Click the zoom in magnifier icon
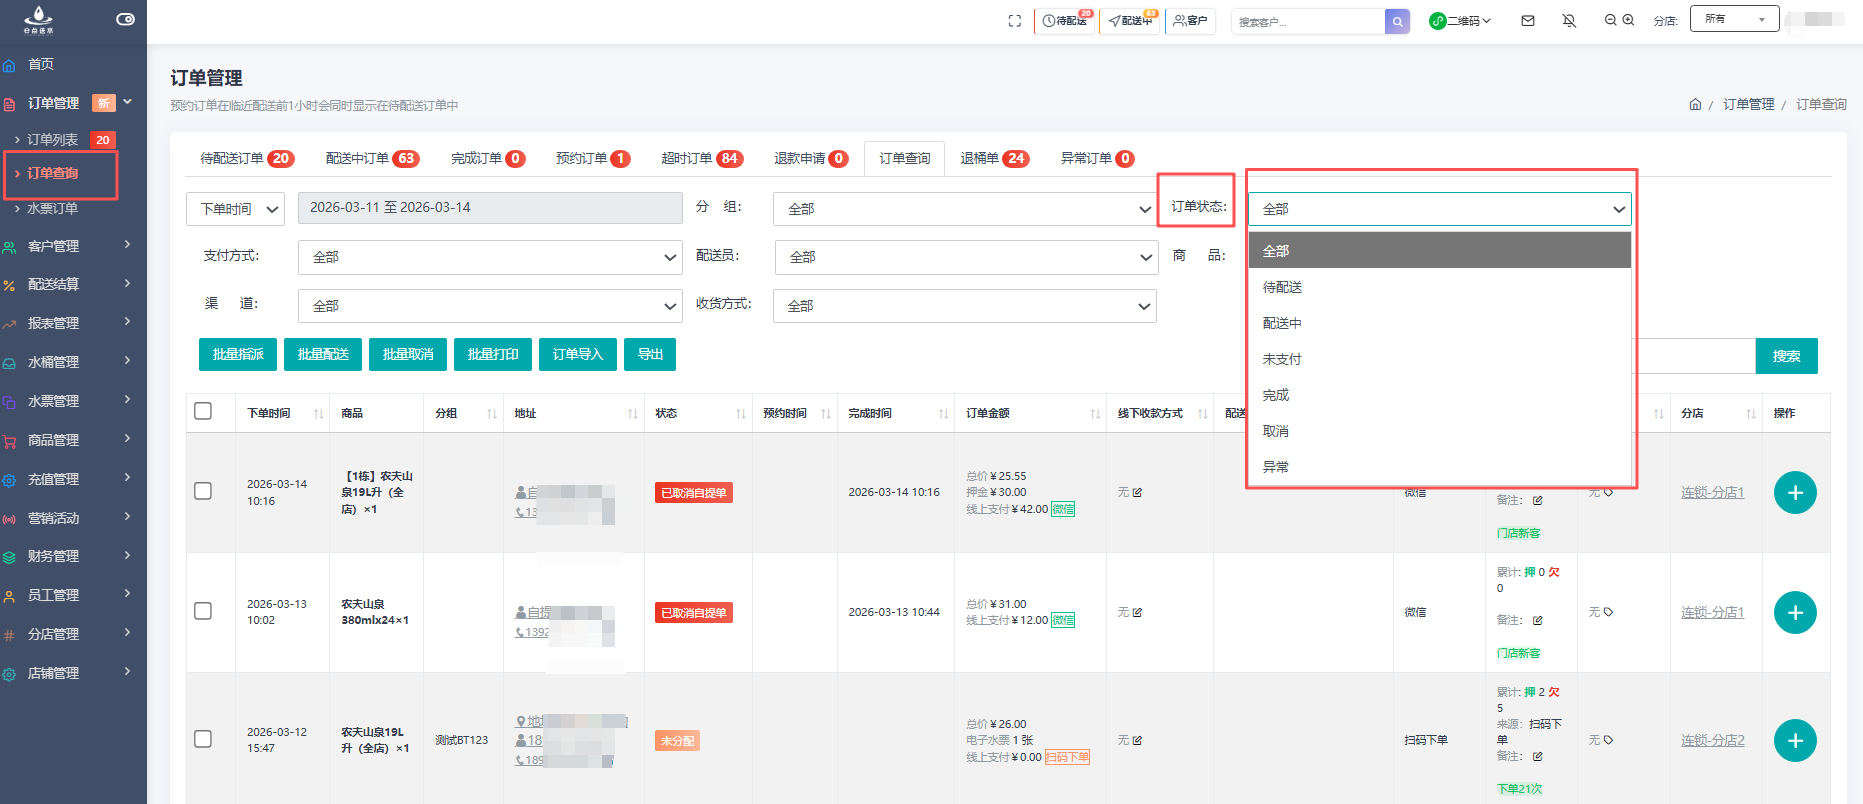 (x=1628, y=20)
